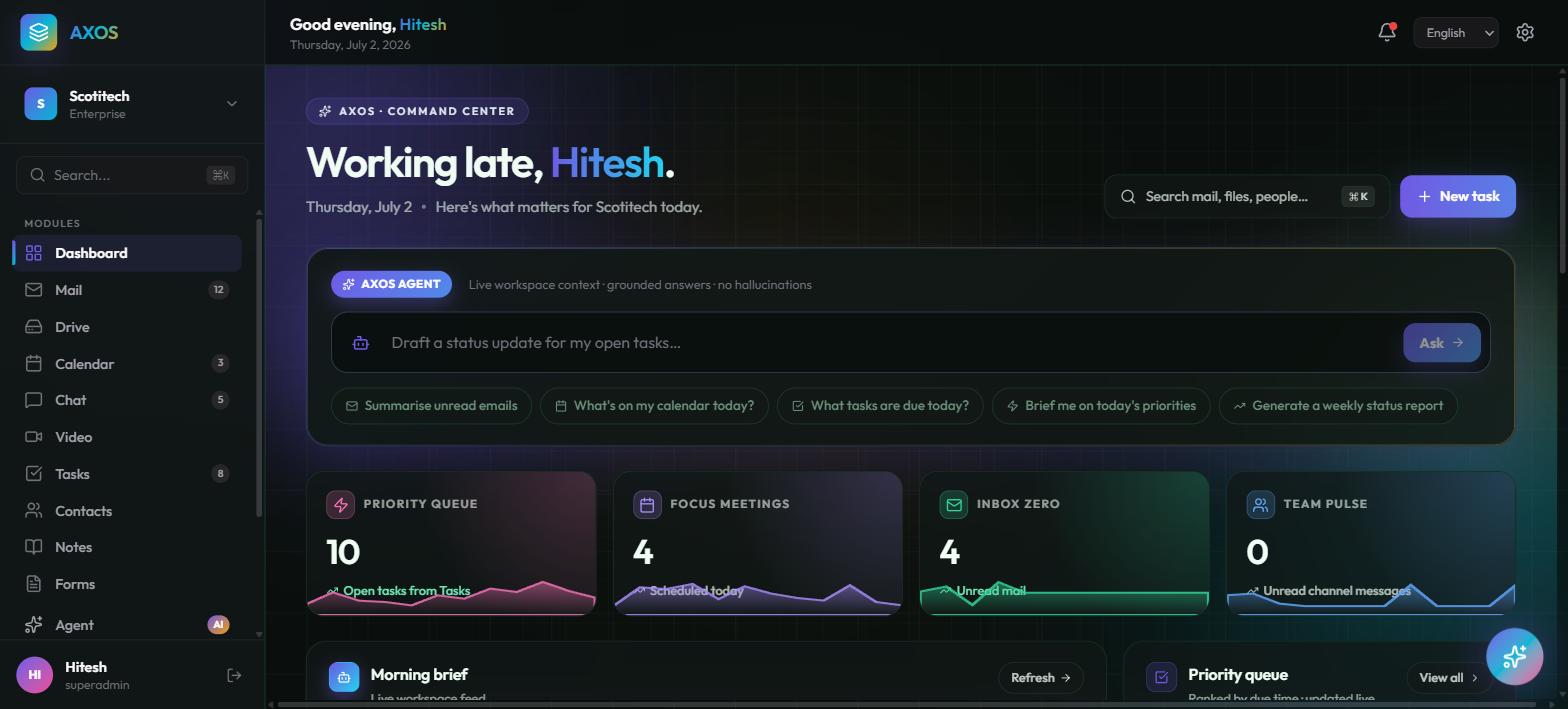
Task: Click the Morning brief robot icon
Action: coord(344,677)
